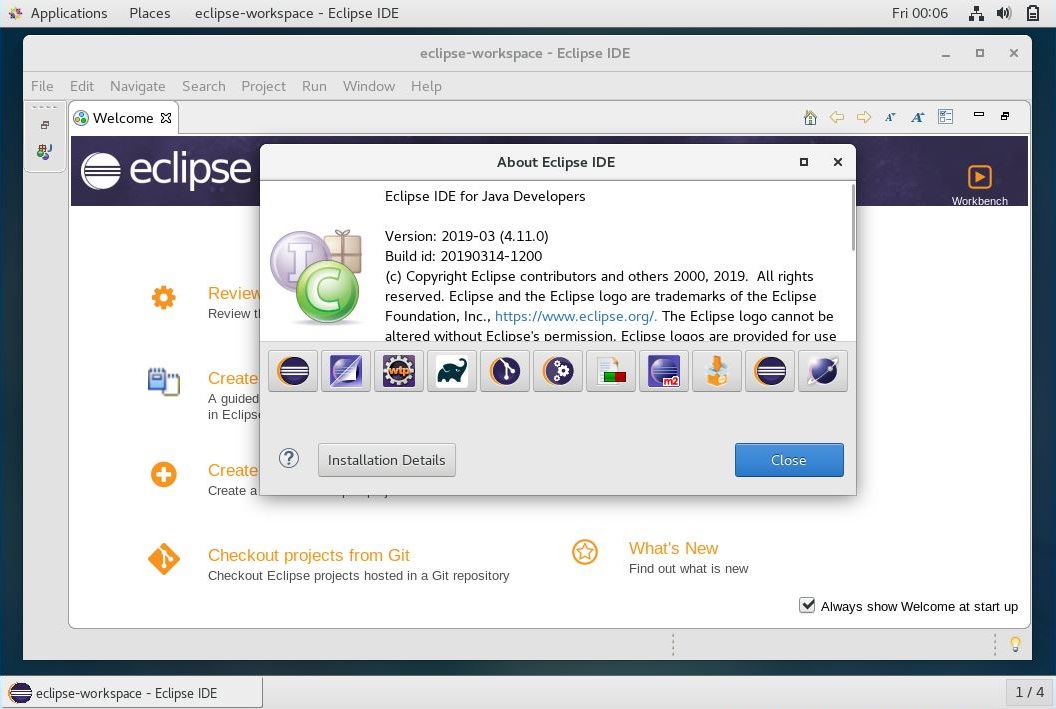Toggle Always show Welcome at start up
The height and width of the screenshot is (709, 1056).
pyautogui.click(x=806, y=605)
